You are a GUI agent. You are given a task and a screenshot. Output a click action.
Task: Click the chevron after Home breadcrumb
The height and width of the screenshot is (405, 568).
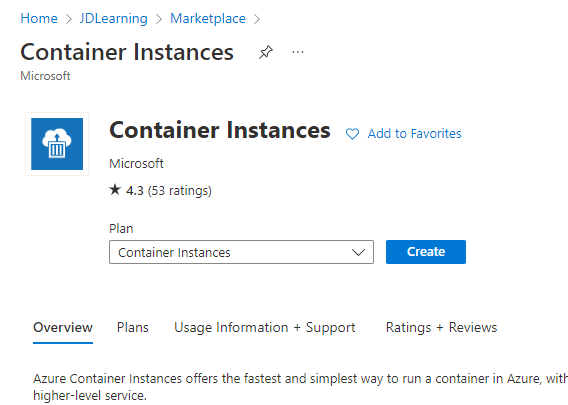click(68, 19)
